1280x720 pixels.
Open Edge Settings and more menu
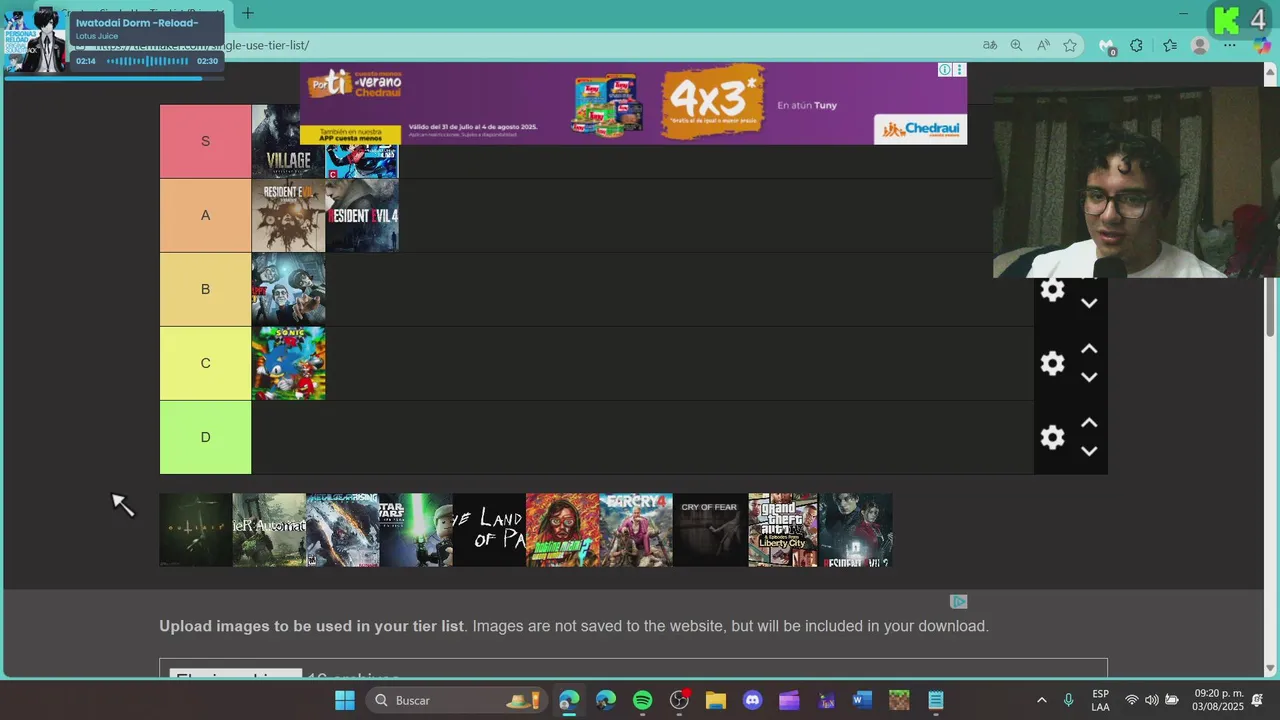coord(1230,45)
